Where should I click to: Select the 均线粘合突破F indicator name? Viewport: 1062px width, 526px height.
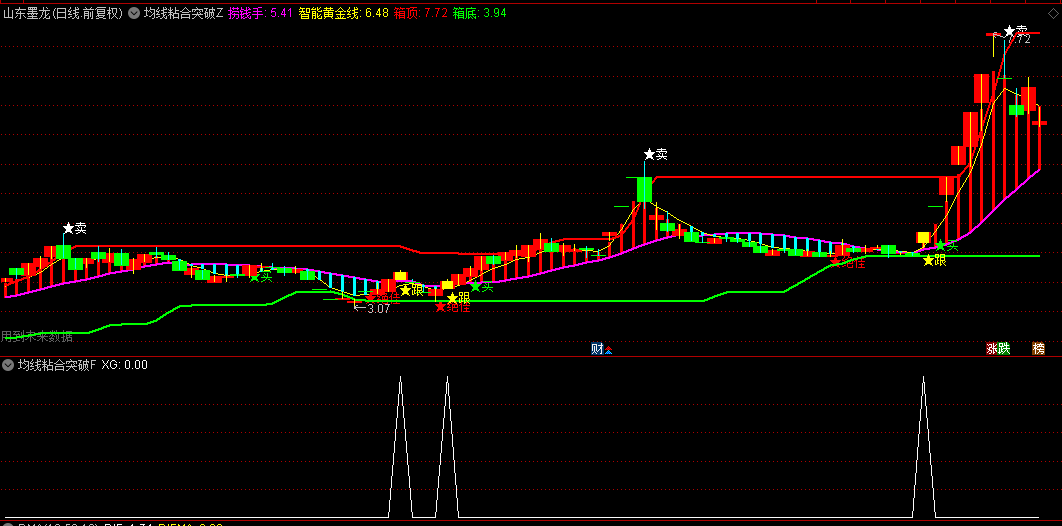pyautogui.click(x=57, y=366)
